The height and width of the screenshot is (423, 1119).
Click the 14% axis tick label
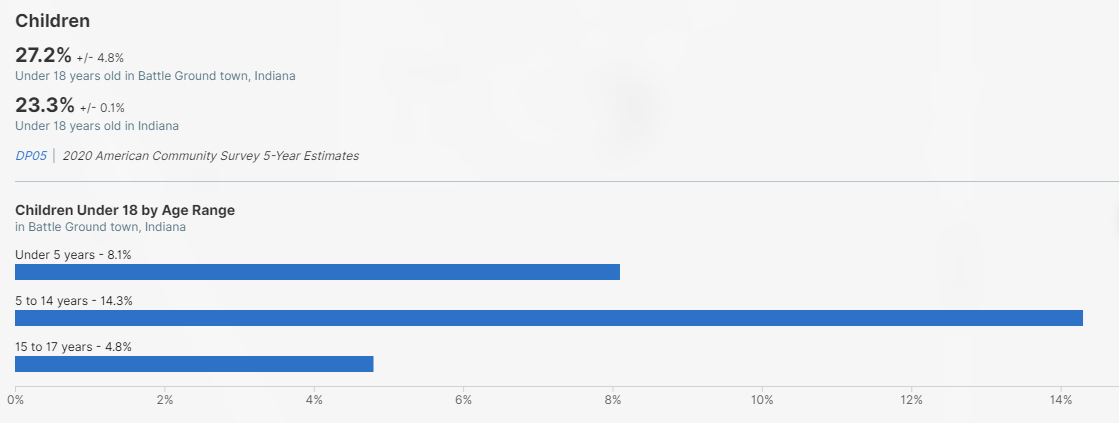1060,400
